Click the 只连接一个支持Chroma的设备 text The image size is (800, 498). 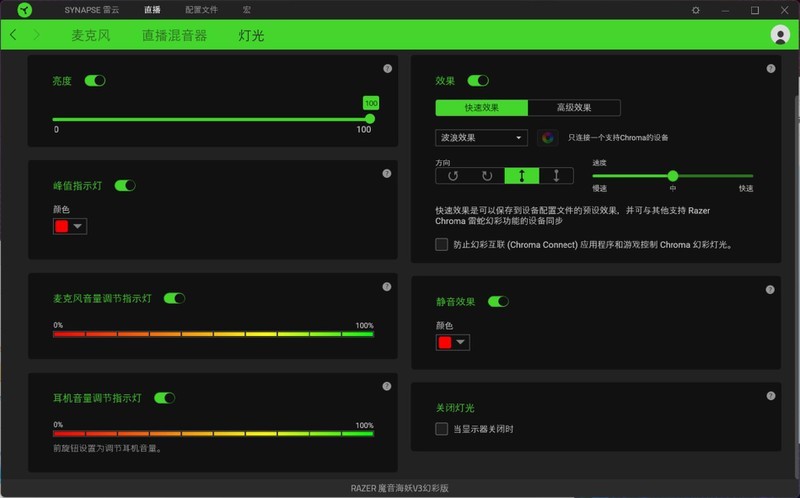pyautogui.click(x=618, y=138)
